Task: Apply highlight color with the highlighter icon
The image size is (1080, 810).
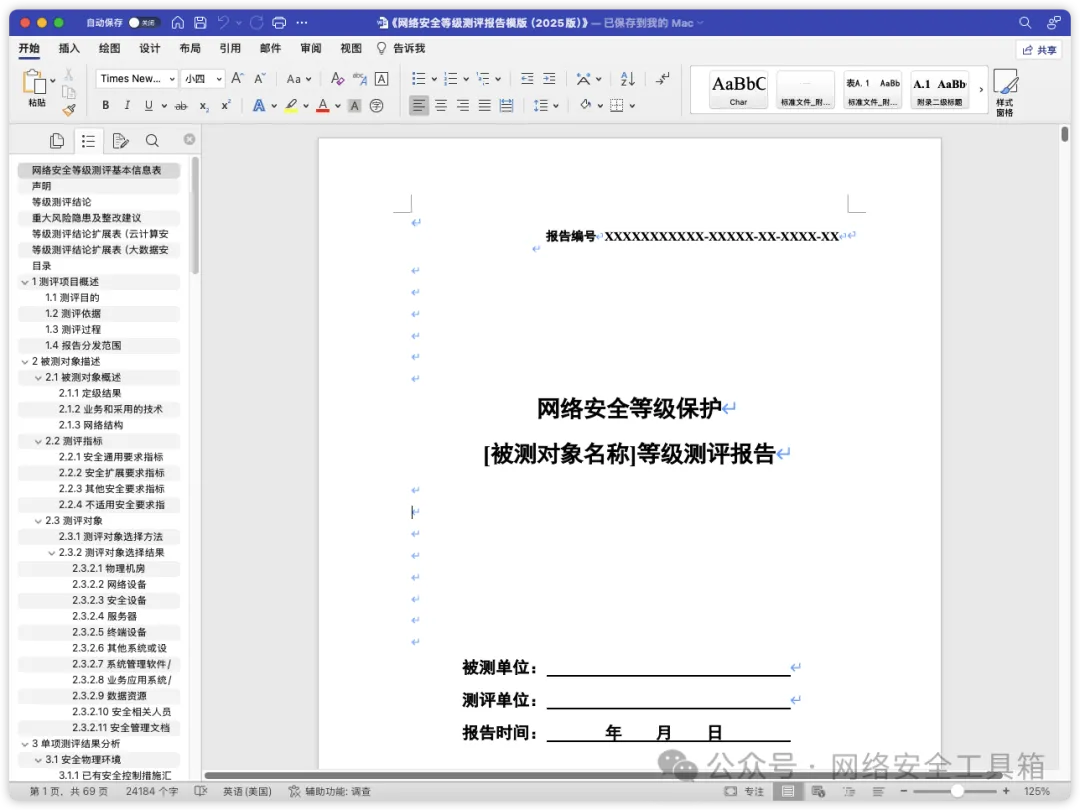Action: pos(291,104)
